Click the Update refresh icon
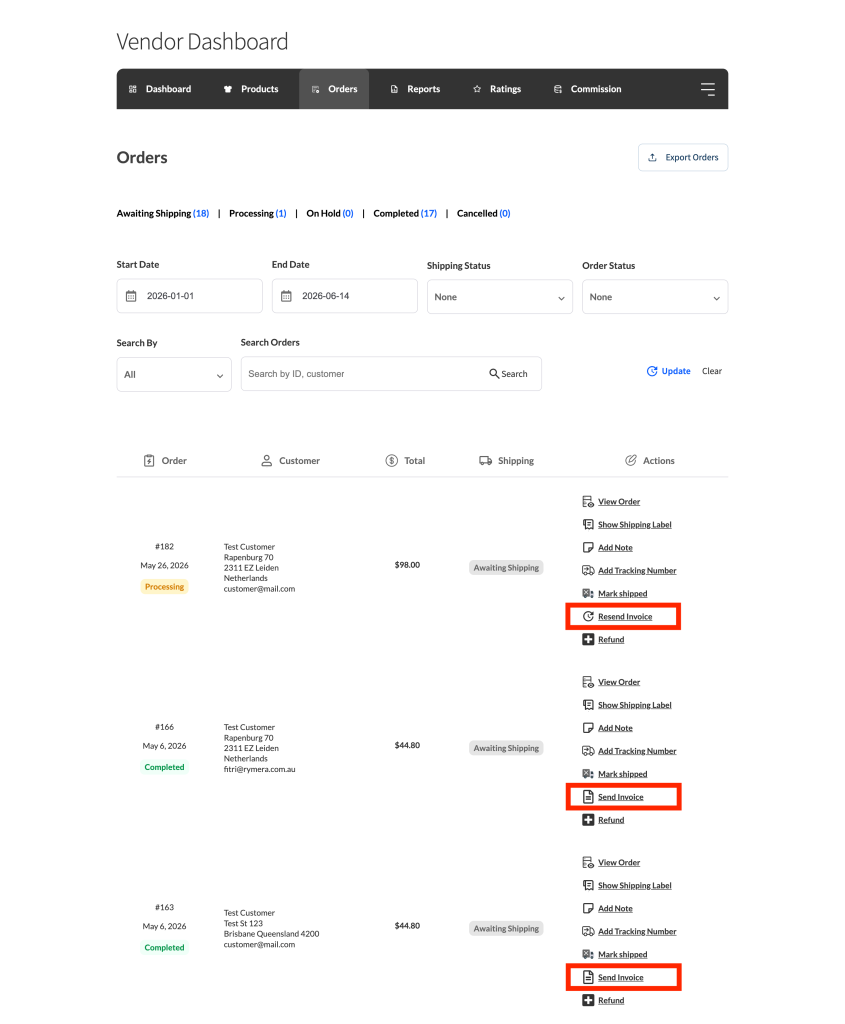845x1024 pixels. point(652,371)
